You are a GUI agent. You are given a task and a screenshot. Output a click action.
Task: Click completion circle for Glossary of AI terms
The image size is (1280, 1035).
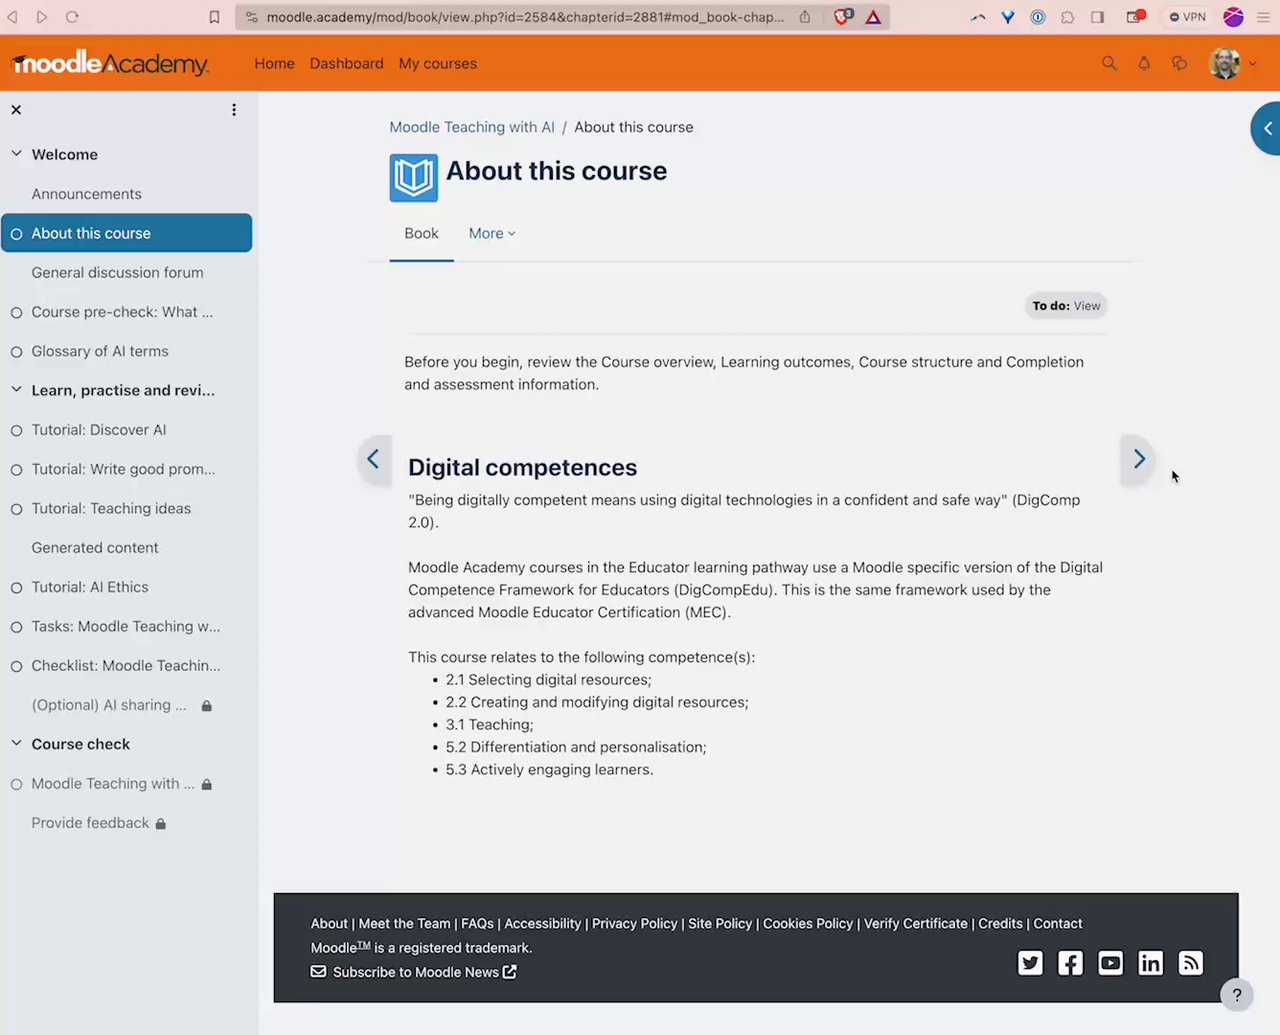tap(16, 352)
